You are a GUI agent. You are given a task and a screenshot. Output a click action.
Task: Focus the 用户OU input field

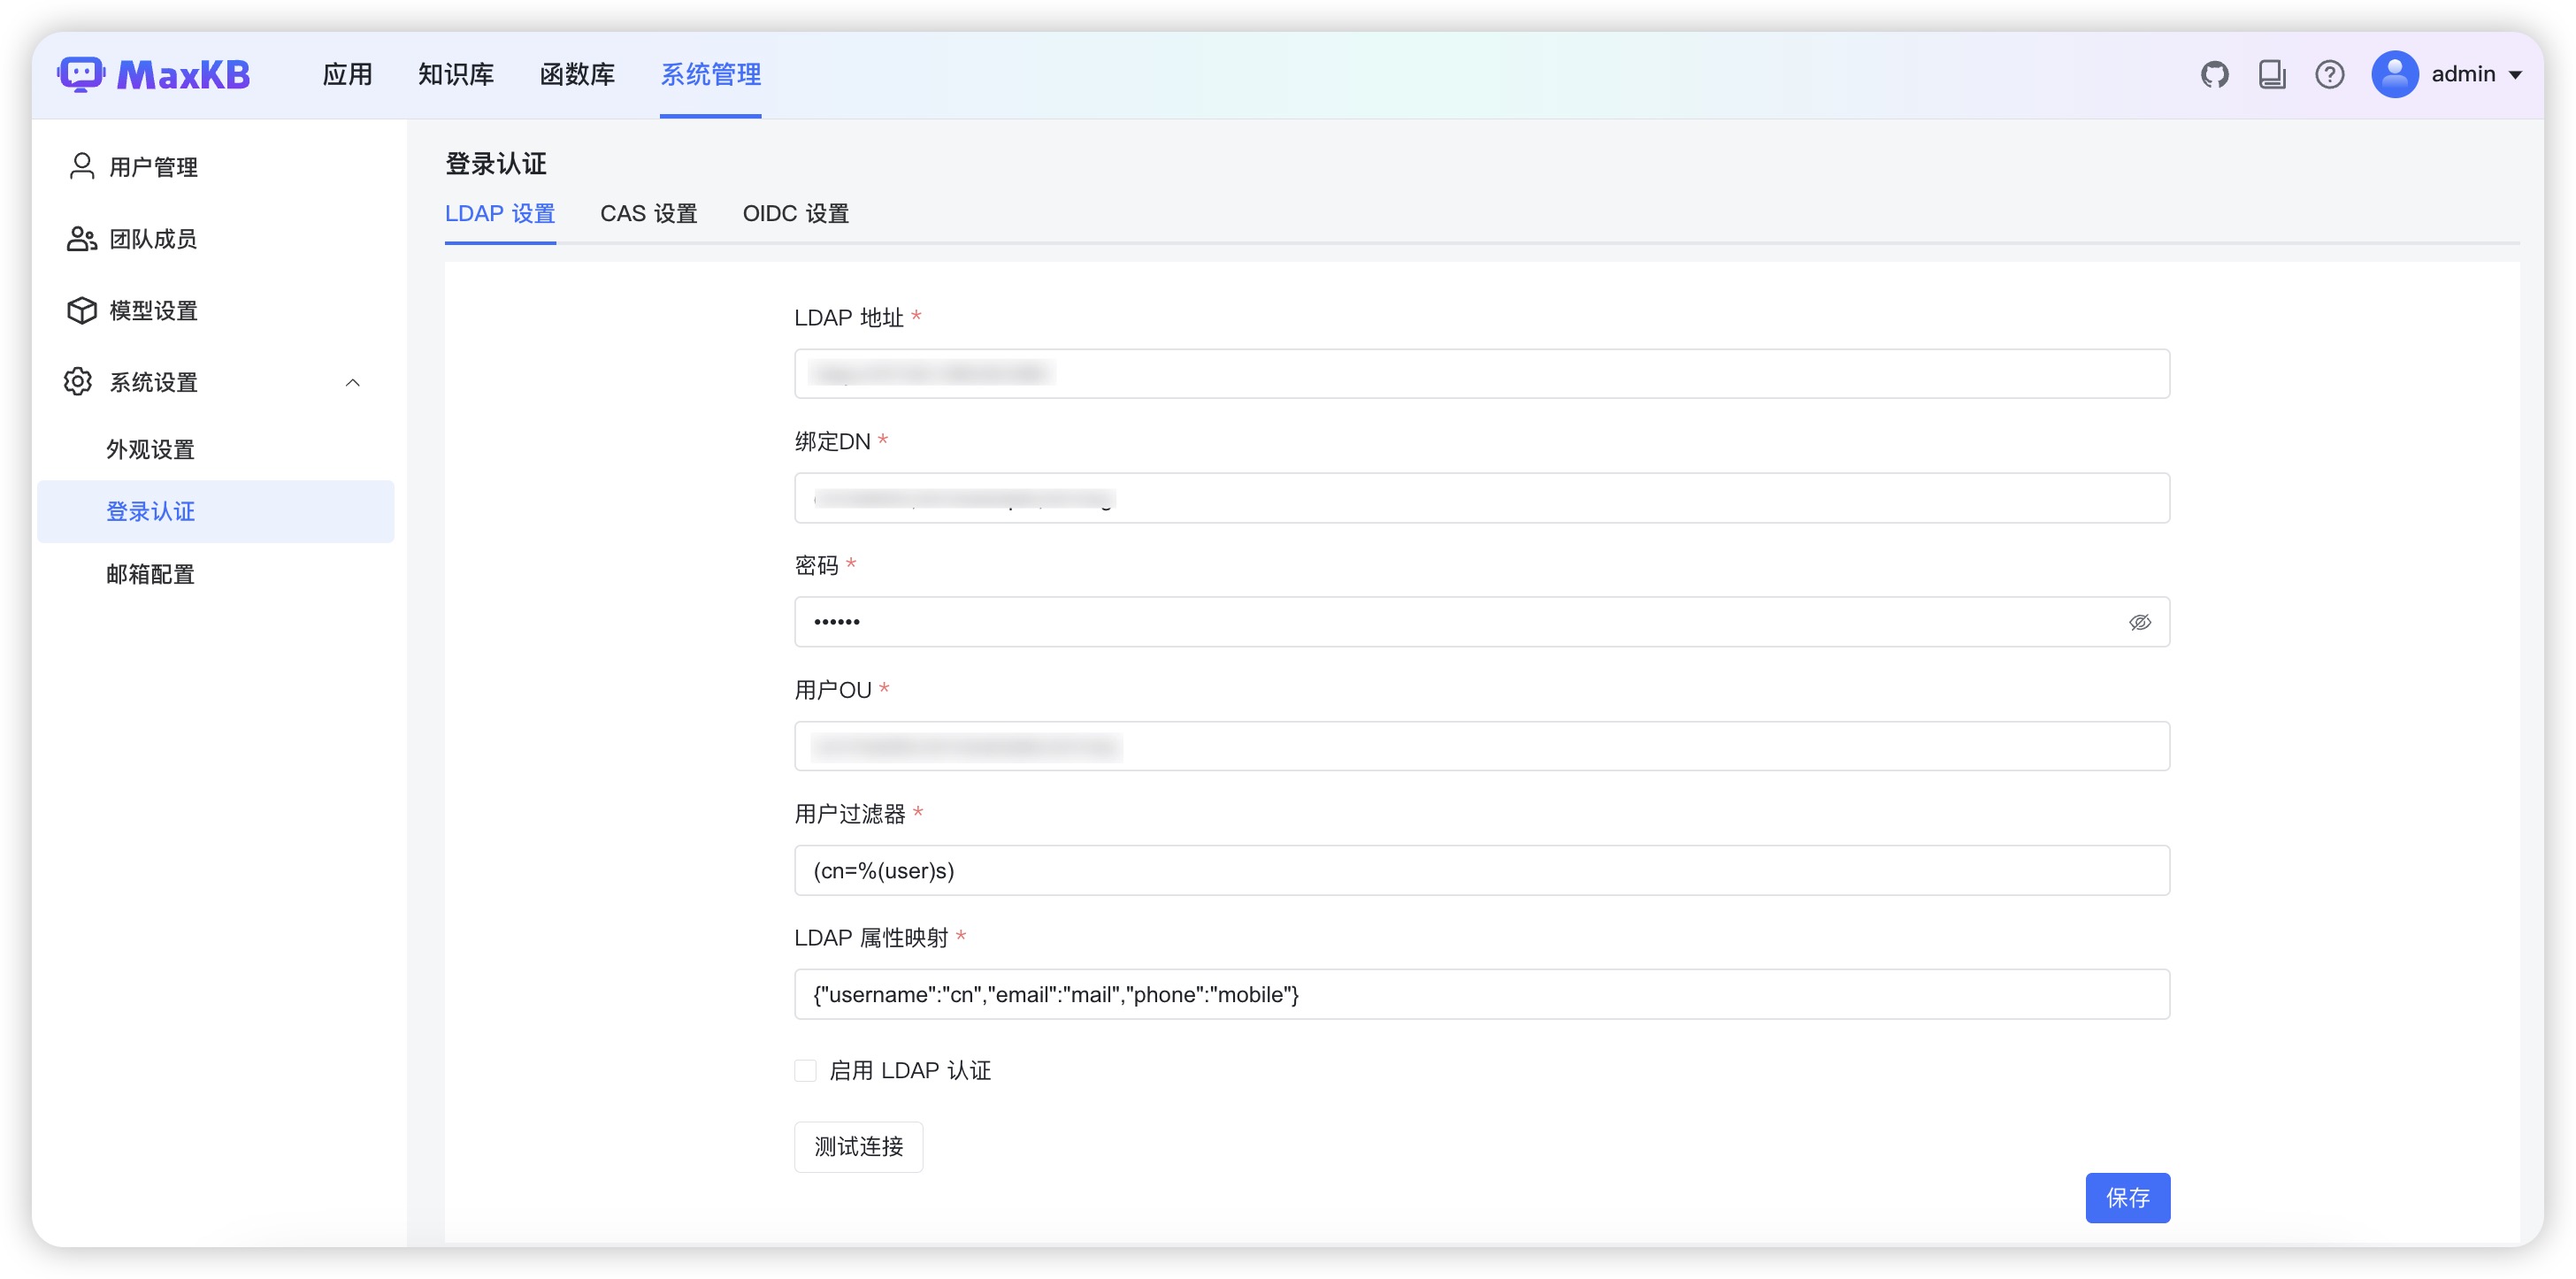(x=1481, y=745)
